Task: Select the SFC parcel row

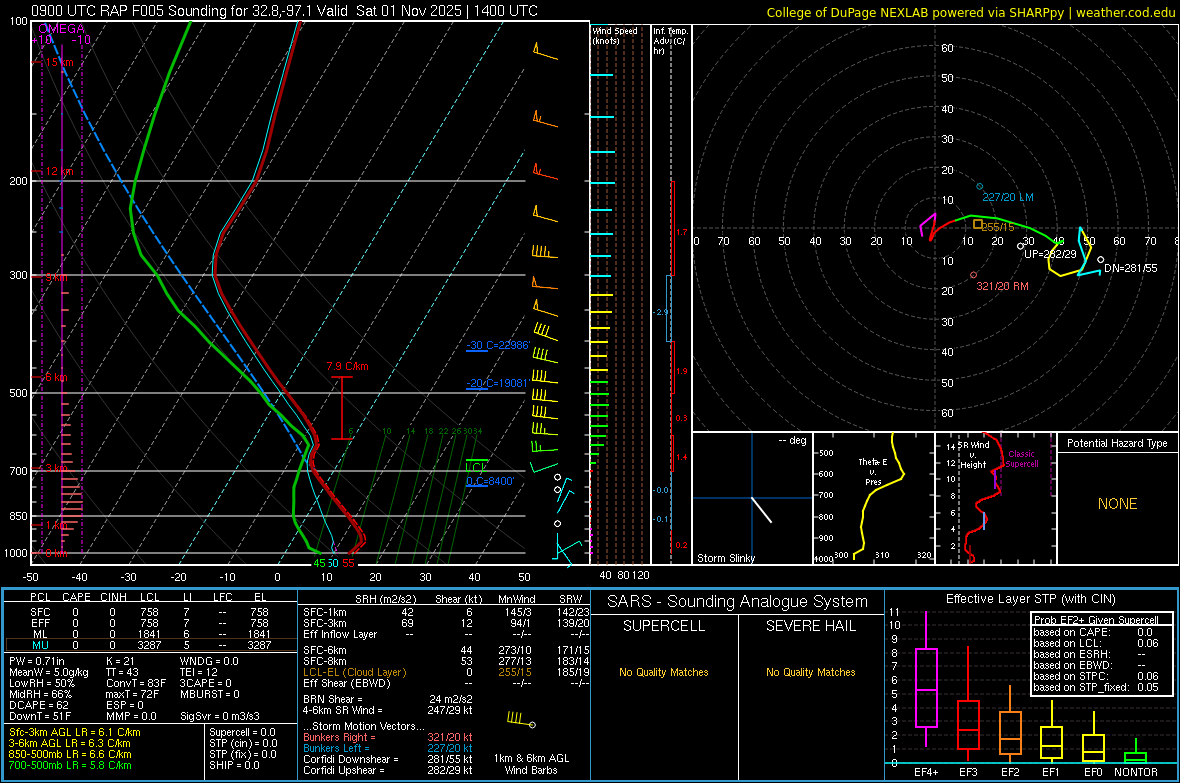Action: [x=151, y=612]
